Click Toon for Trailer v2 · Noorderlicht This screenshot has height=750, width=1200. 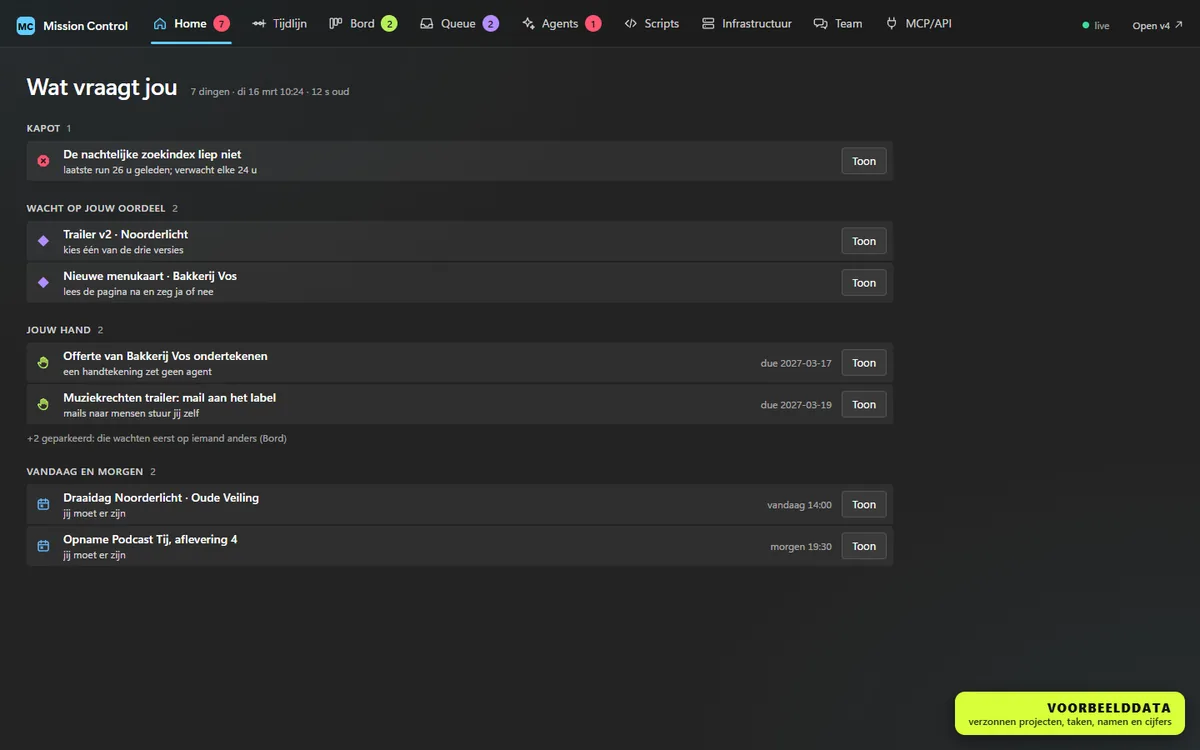(864, 241)
